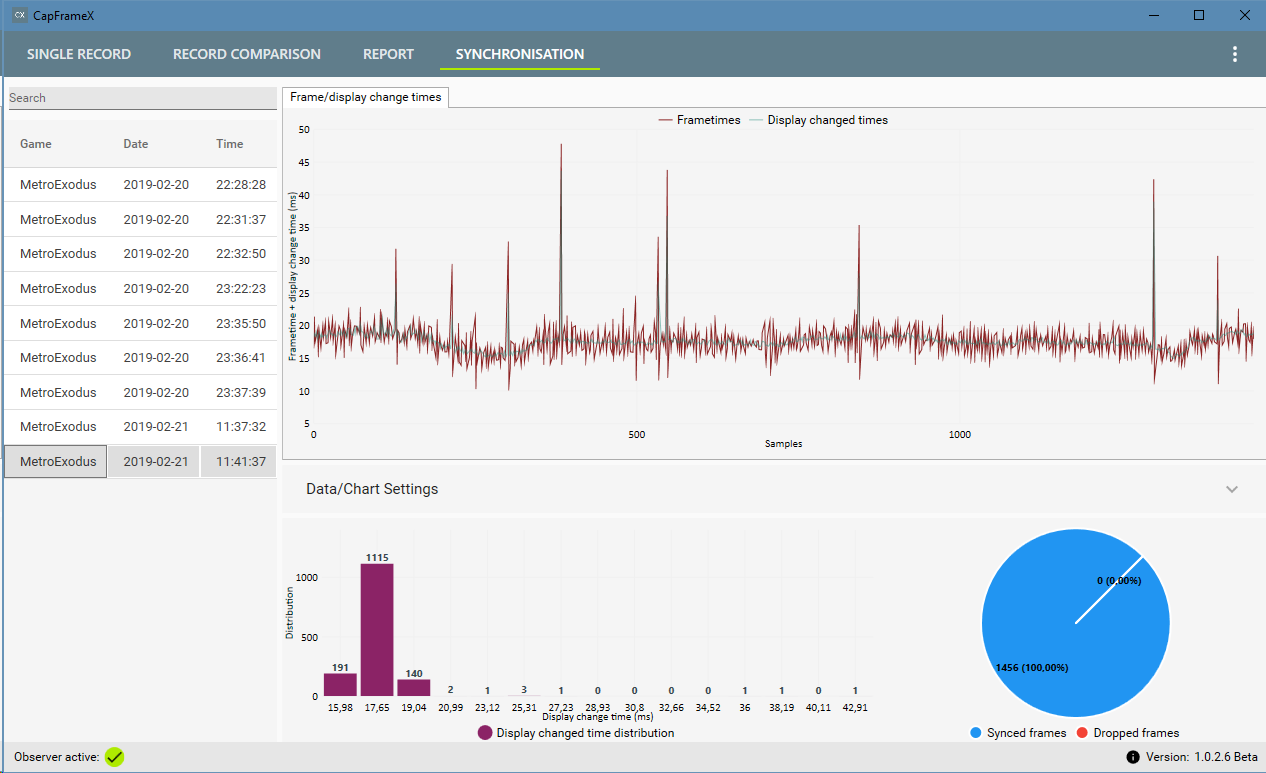Click the histogram bar labeled 140

pos(413,688)
